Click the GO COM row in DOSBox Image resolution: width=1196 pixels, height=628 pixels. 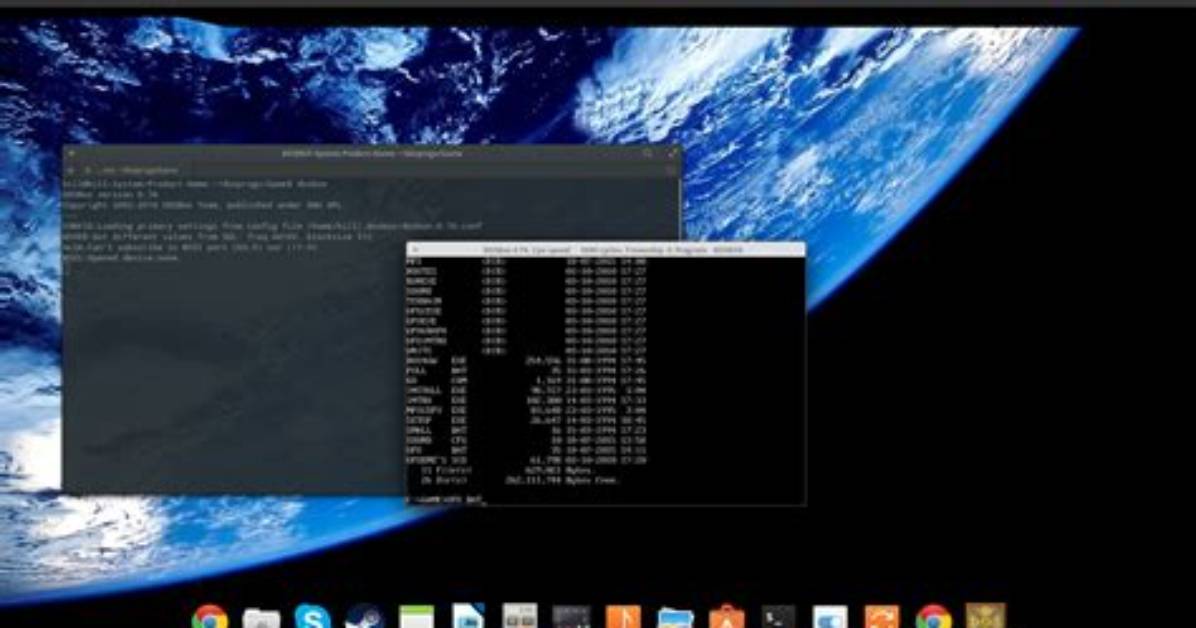click(526, 380)
